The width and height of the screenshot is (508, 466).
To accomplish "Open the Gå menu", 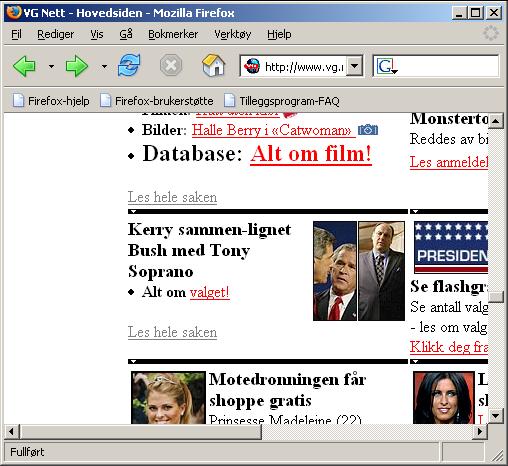I will (126, 34).
